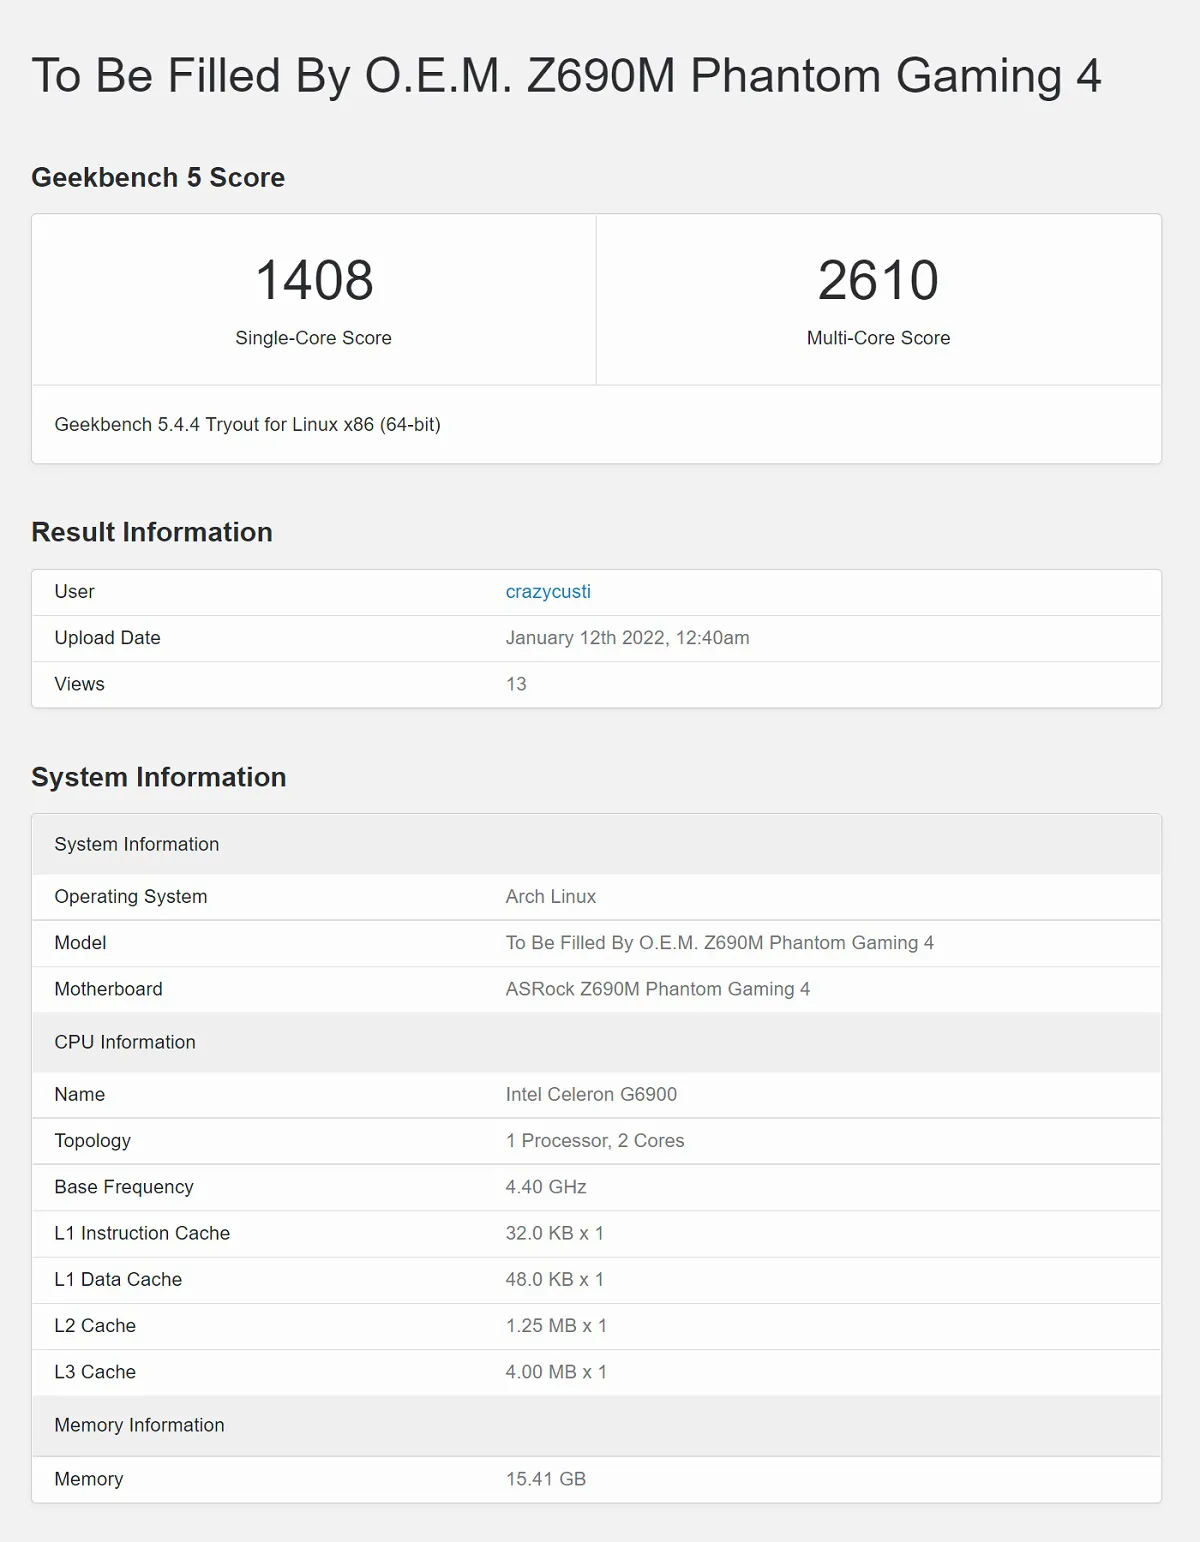
Task: Click the System Information table header row
Action: 596,844
